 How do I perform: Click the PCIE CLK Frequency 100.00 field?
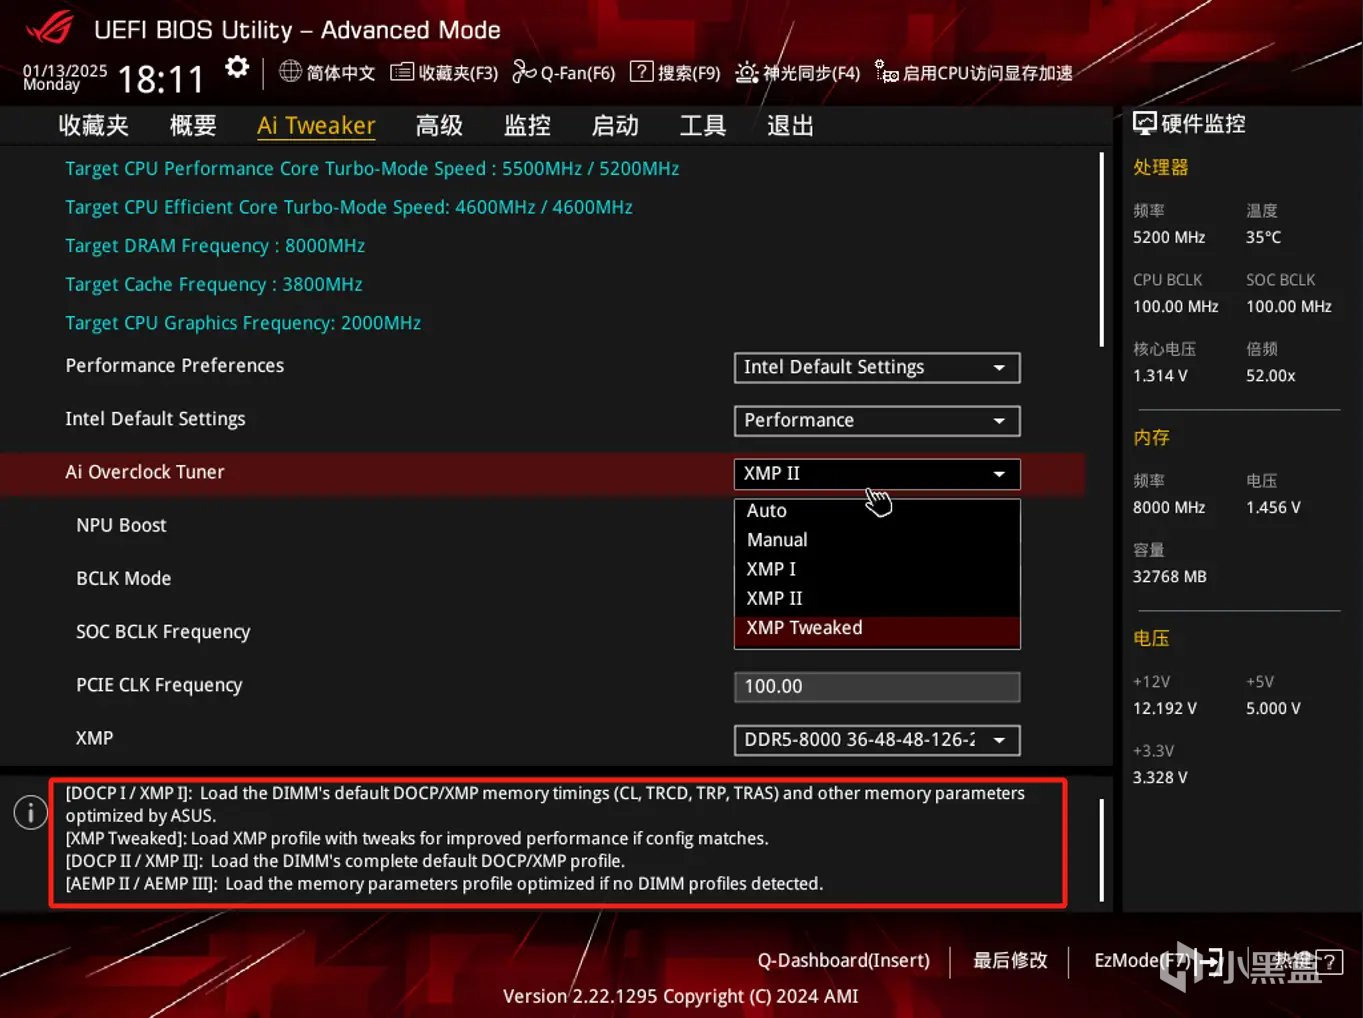877,686
